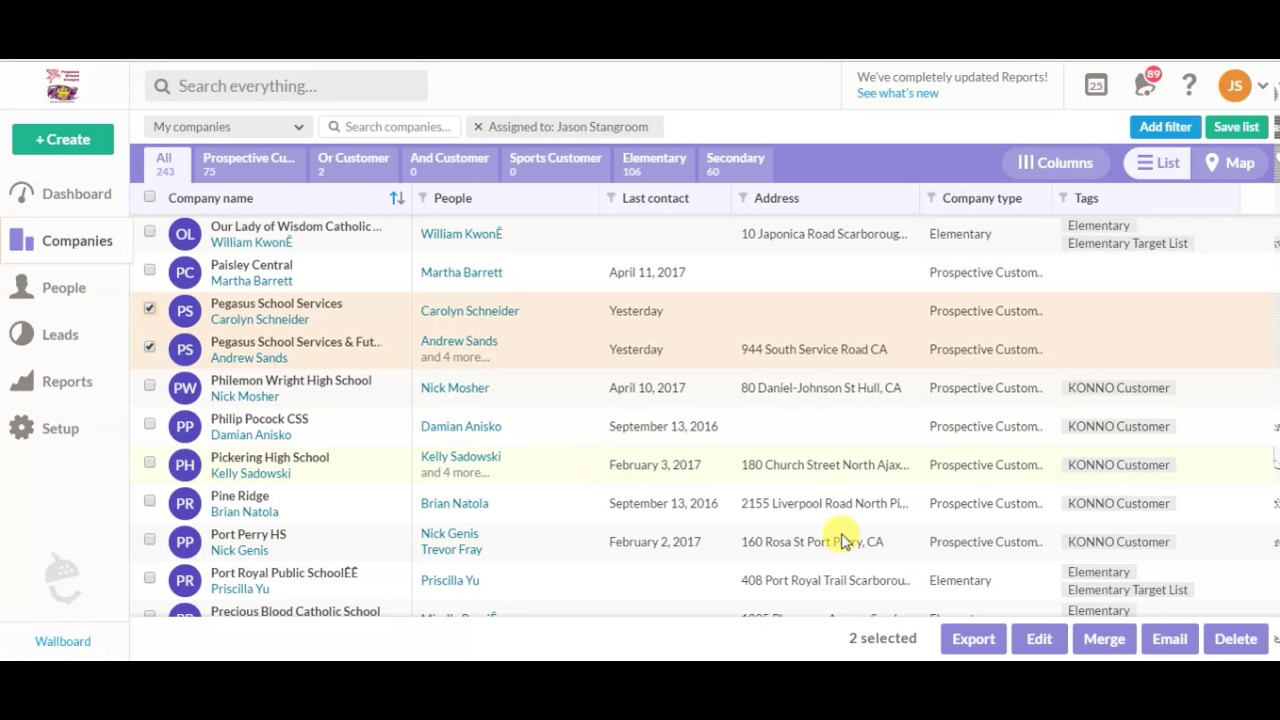
Task: Open the calendar icon in top bar
Action: 1096,86
